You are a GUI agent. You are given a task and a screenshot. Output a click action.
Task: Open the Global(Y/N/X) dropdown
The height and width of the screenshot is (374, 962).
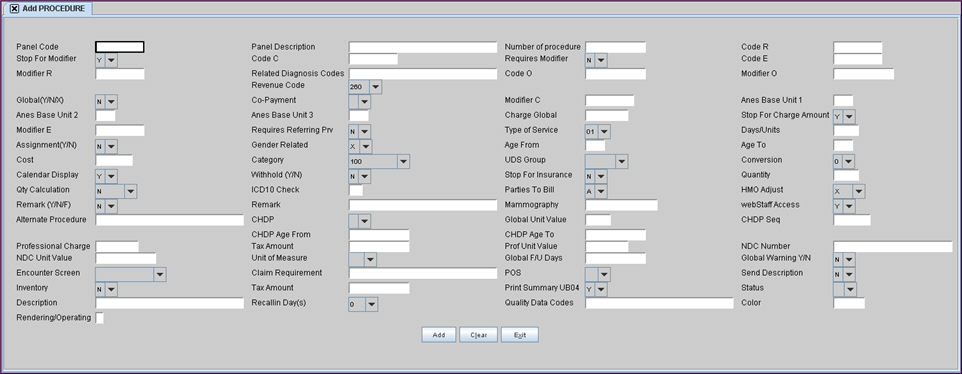[x=112, y=101]
